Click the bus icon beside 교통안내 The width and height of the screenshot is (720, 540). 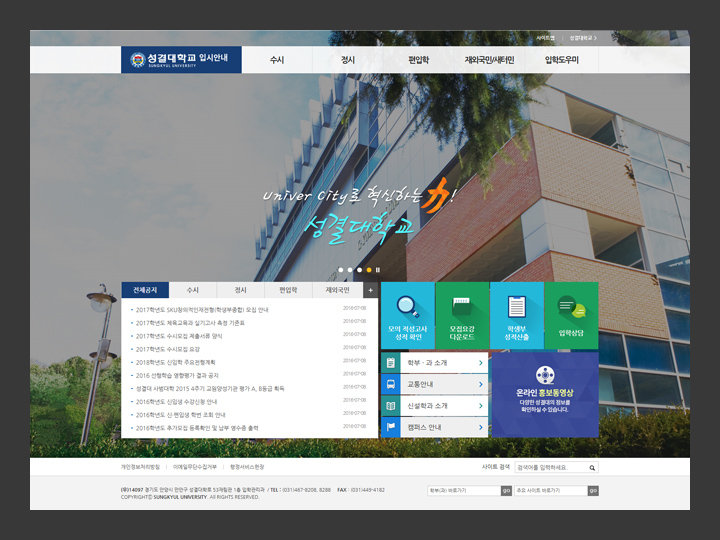click(x=391, y=384)
